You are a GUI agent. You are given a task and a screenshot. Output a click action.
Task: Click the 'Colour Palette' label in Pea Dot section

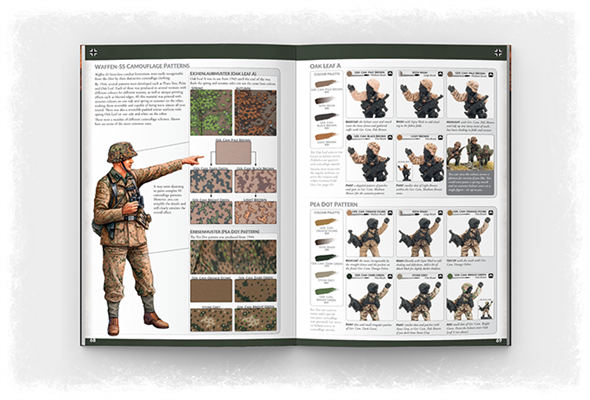coord(326,213)
